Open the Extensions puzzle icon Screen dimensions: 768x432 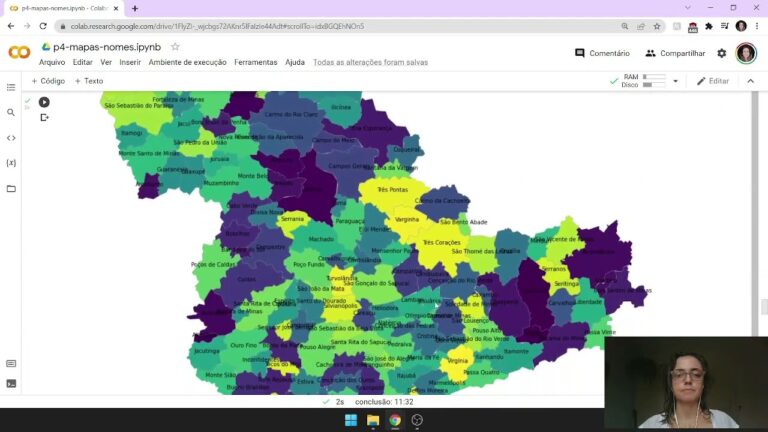[709, 26]
